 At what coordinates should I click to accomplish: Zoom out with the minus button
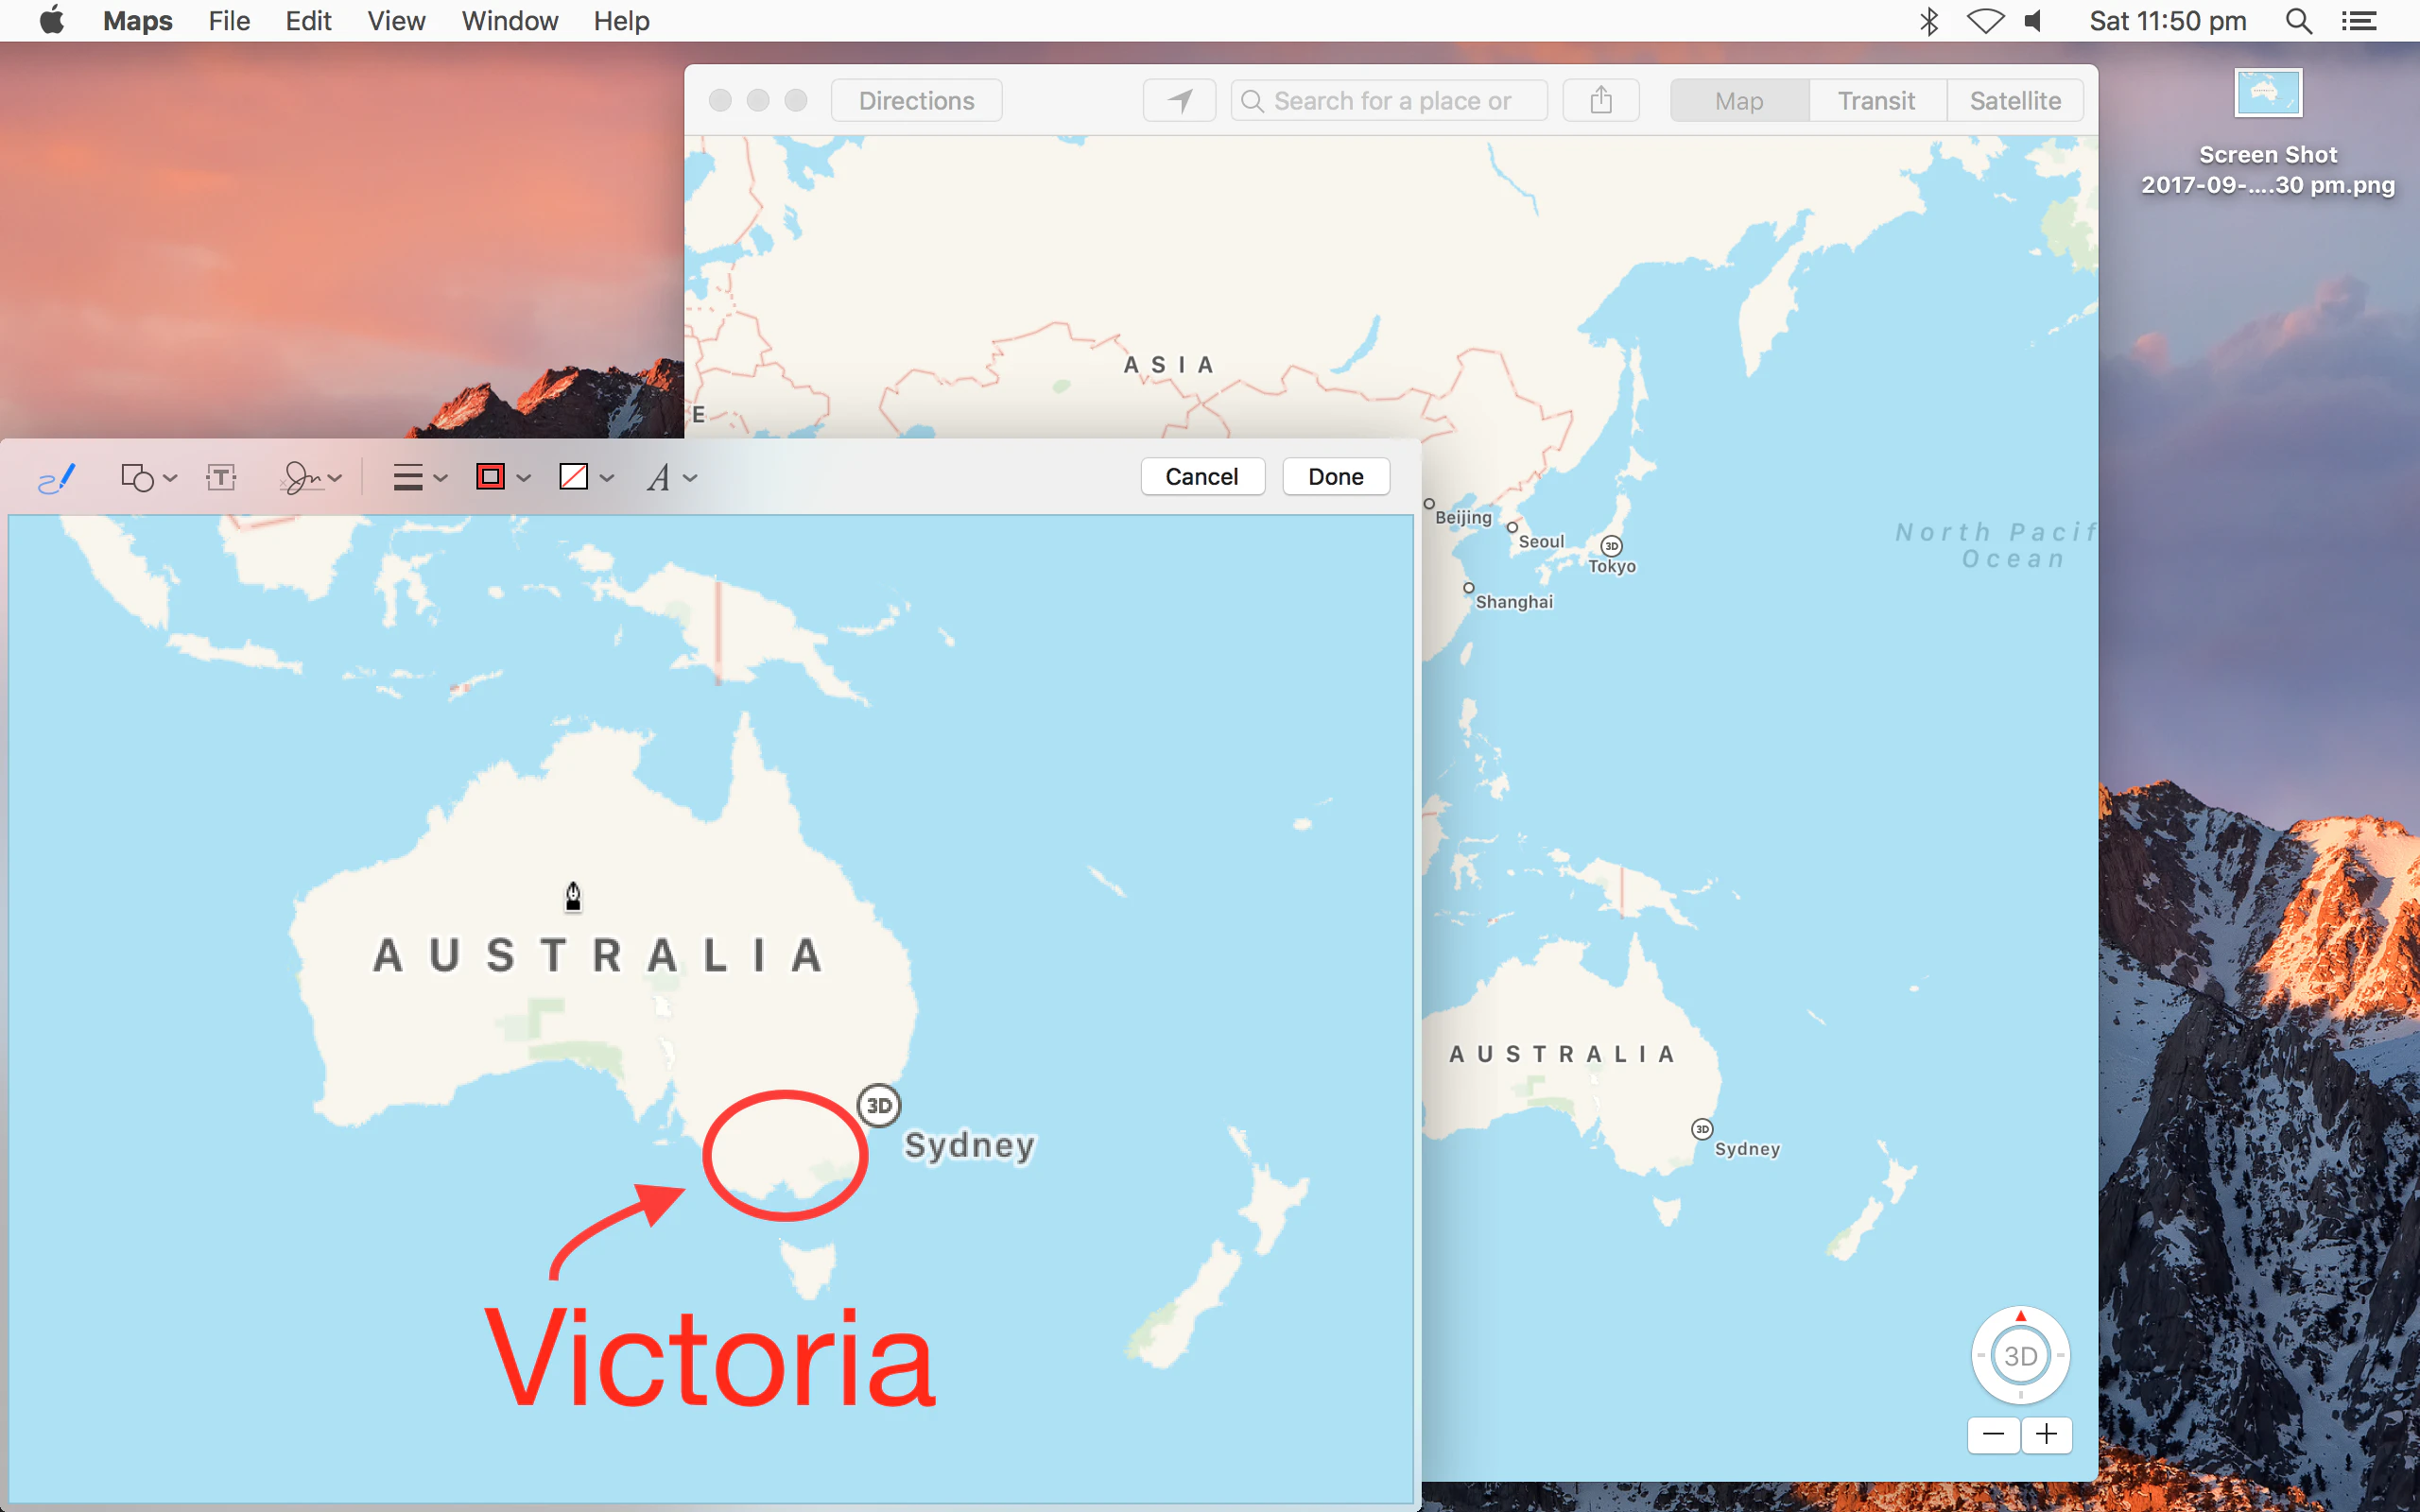pos(1993,1435)
